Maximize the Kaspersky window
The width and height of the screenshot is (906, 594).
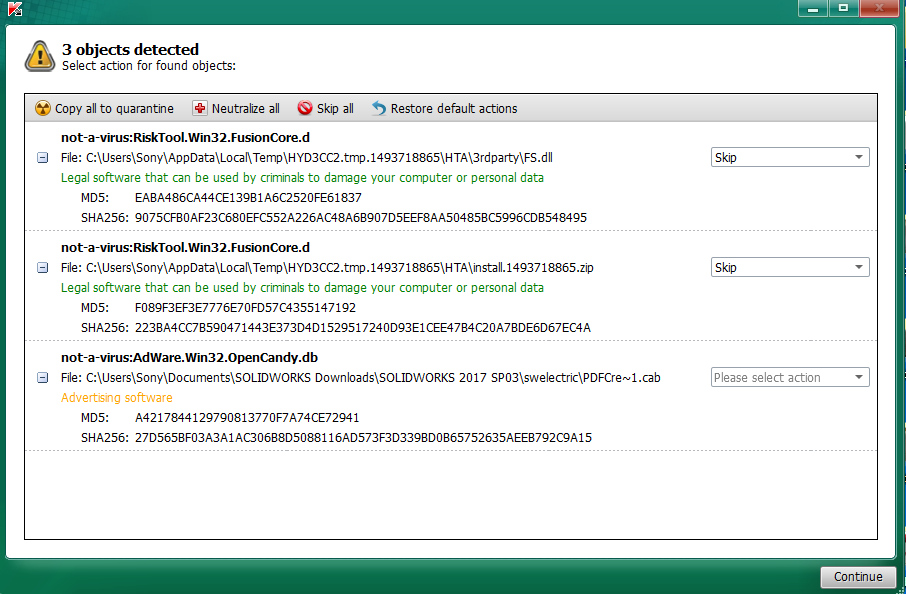click(843, 8)
